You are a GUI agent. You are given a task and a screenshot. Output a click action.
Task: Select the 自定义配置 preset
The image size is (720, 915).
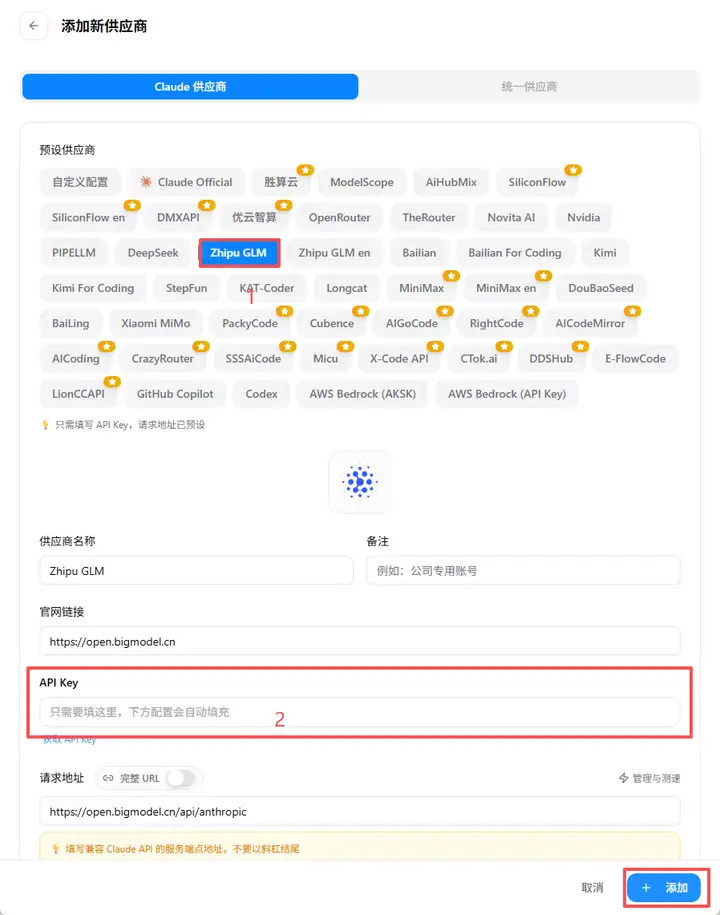coord(80,182)
